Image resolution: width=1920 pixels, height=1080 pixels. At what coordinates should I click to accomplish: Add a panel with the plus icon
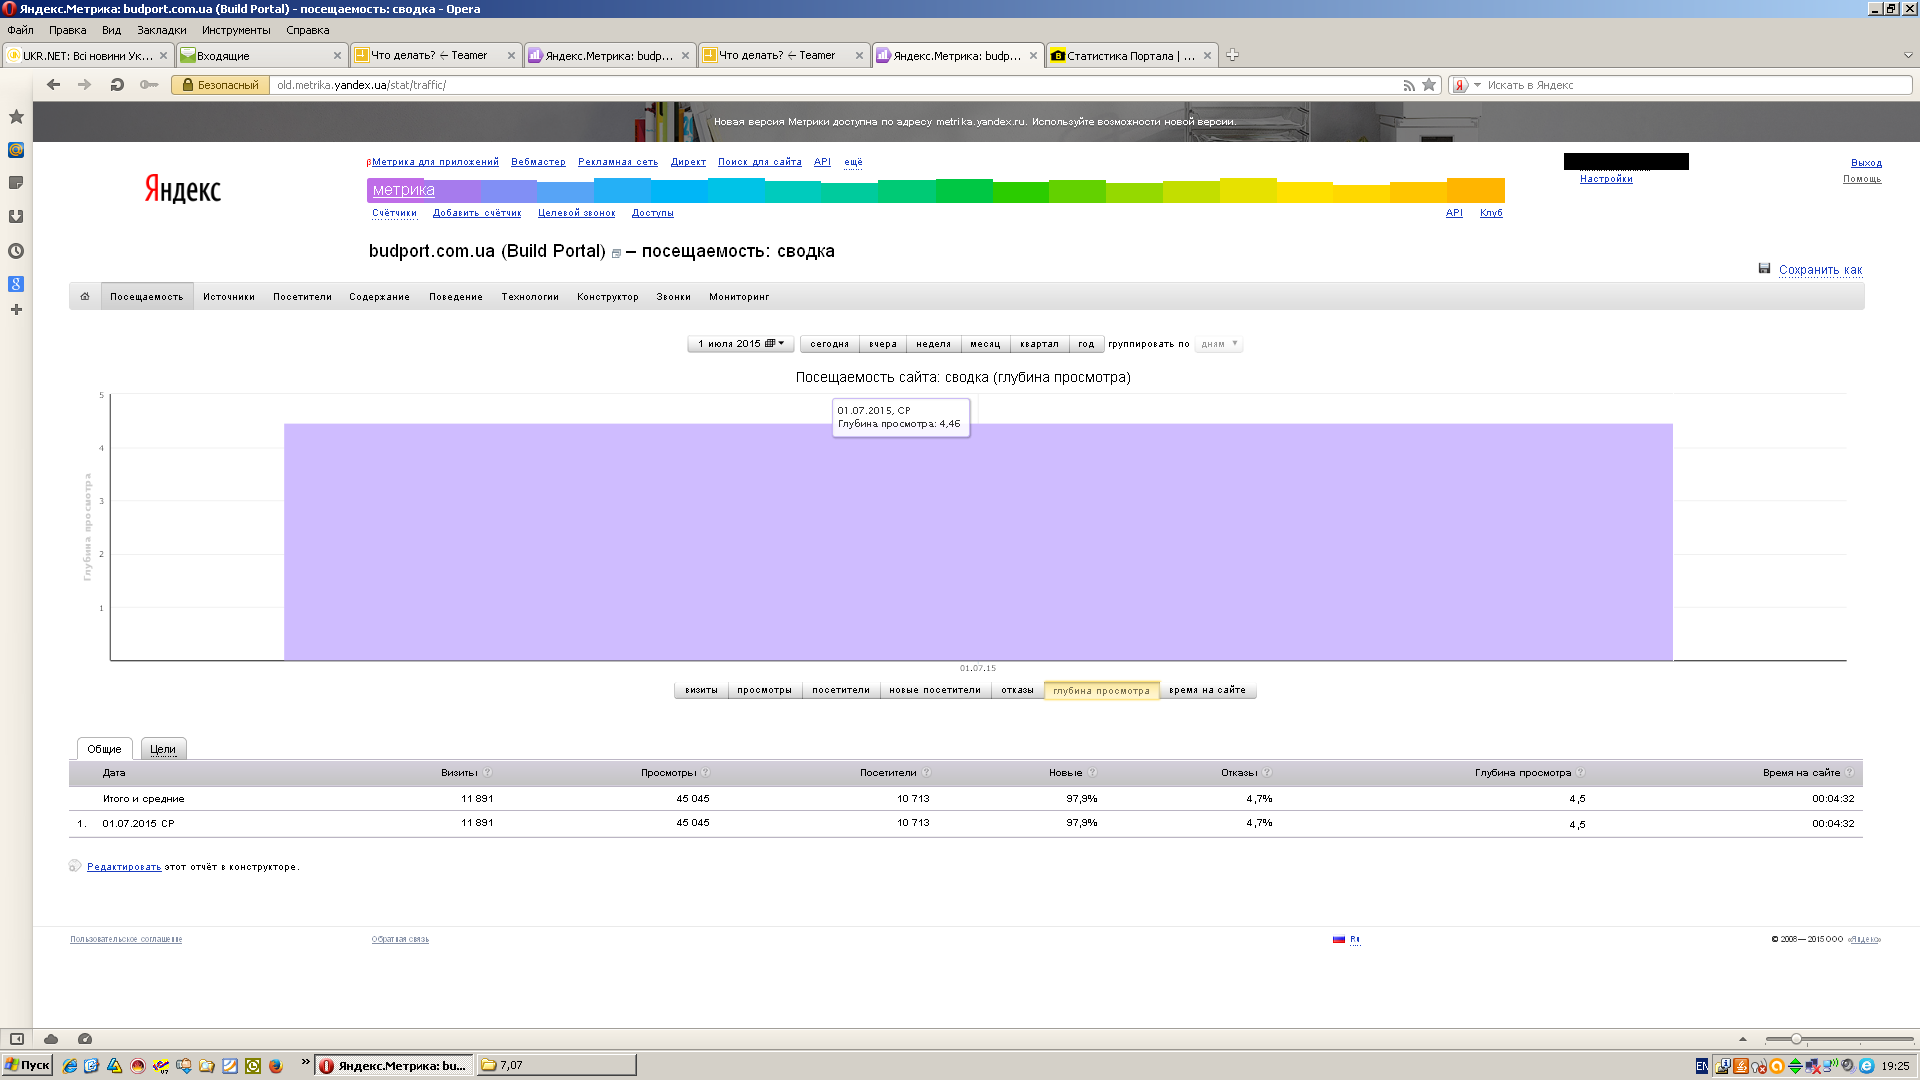pyautogui.click(x=16, y=310)
